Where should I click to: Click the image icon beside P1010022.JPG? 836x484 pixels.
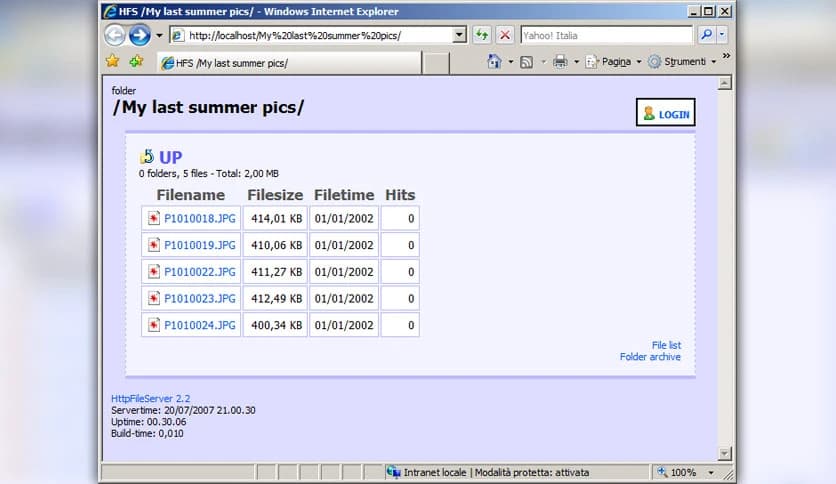(154, 271)
